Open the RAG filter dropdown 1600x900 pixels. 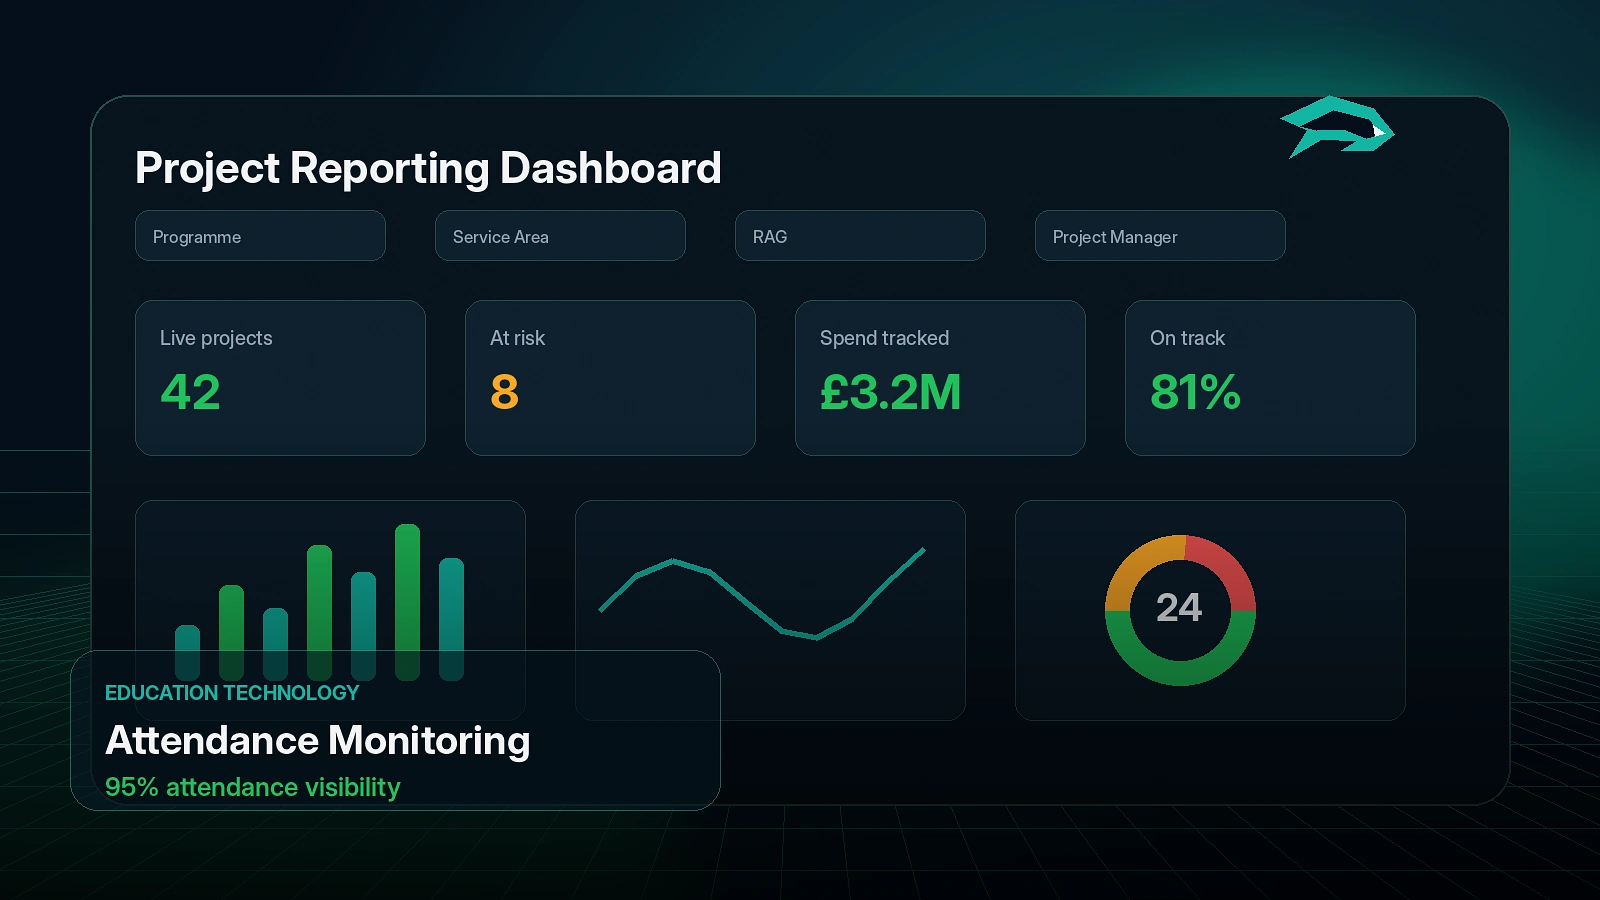[860, 236]
